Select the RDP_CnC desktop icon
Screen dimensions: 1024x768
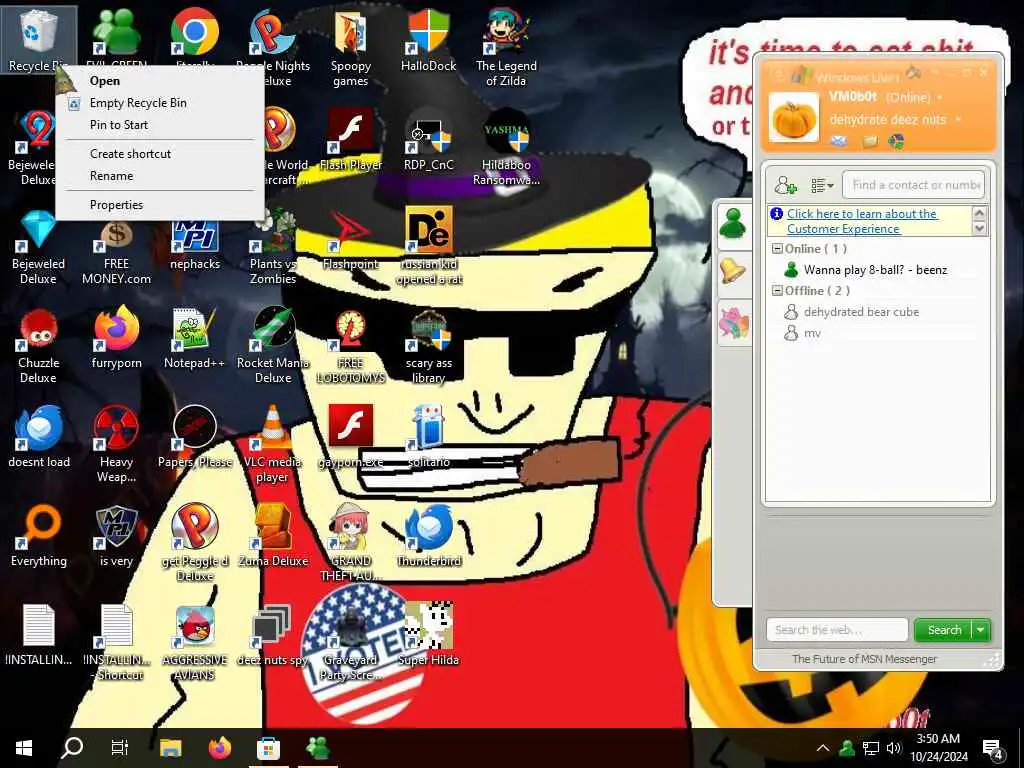(428, 140)
